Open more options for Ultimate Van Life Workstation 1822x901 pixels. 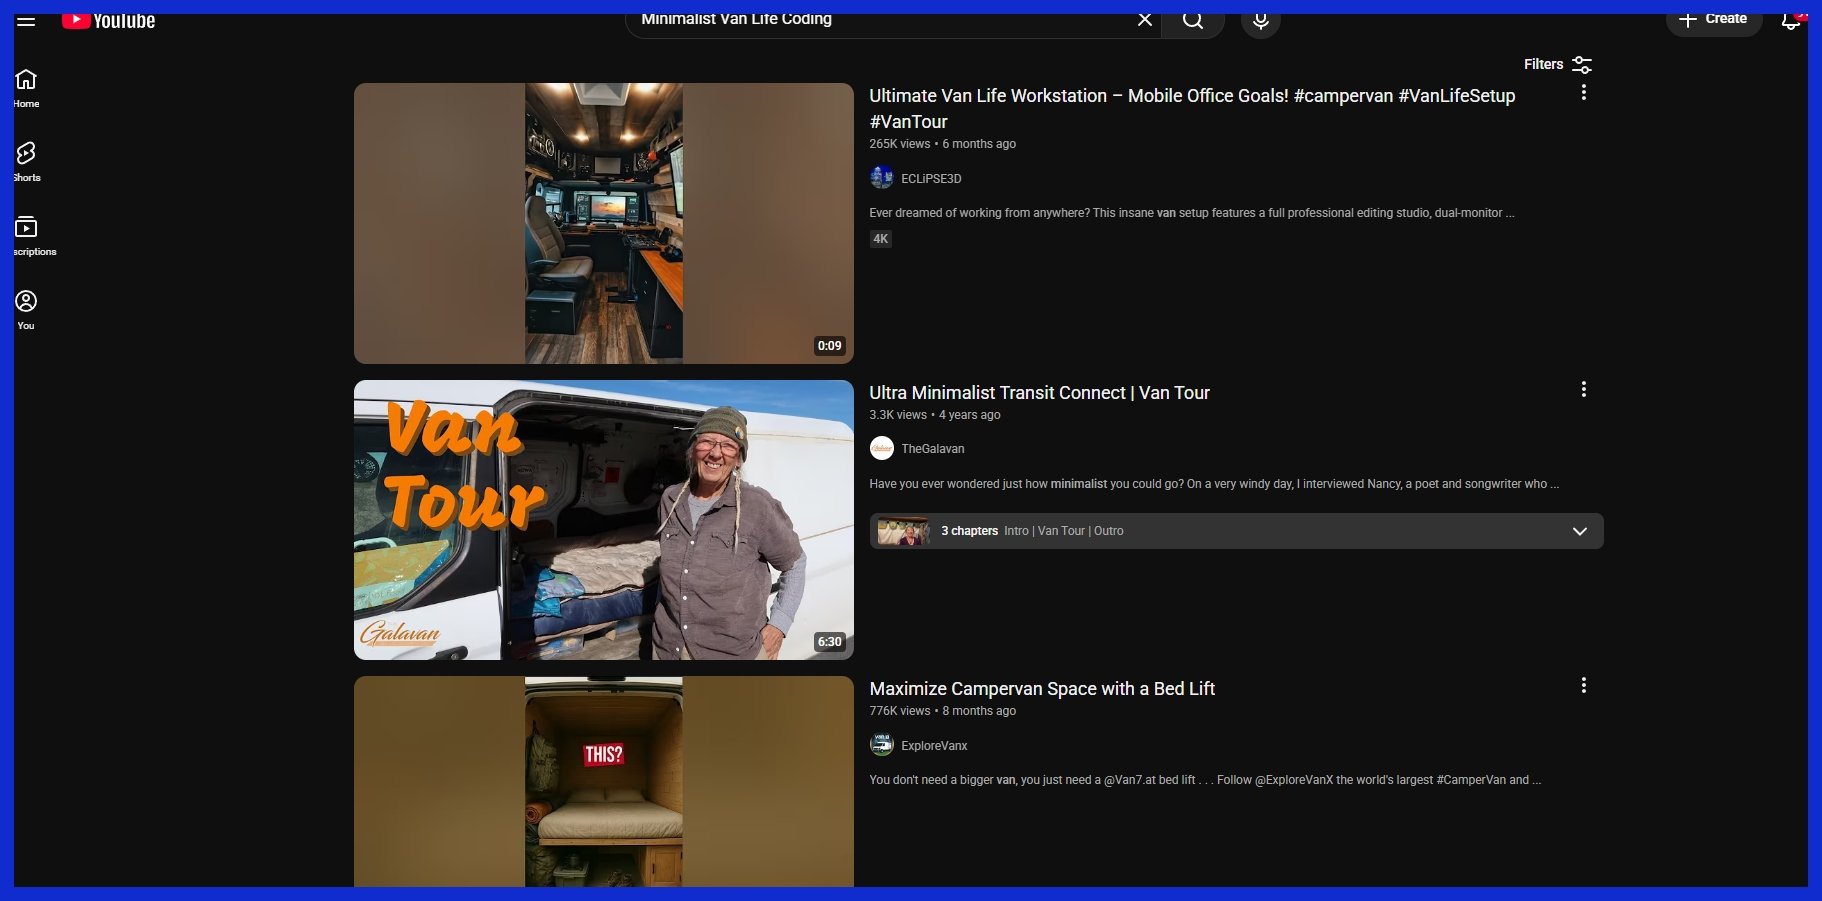pyautogui.click(x=1583, y=93)
